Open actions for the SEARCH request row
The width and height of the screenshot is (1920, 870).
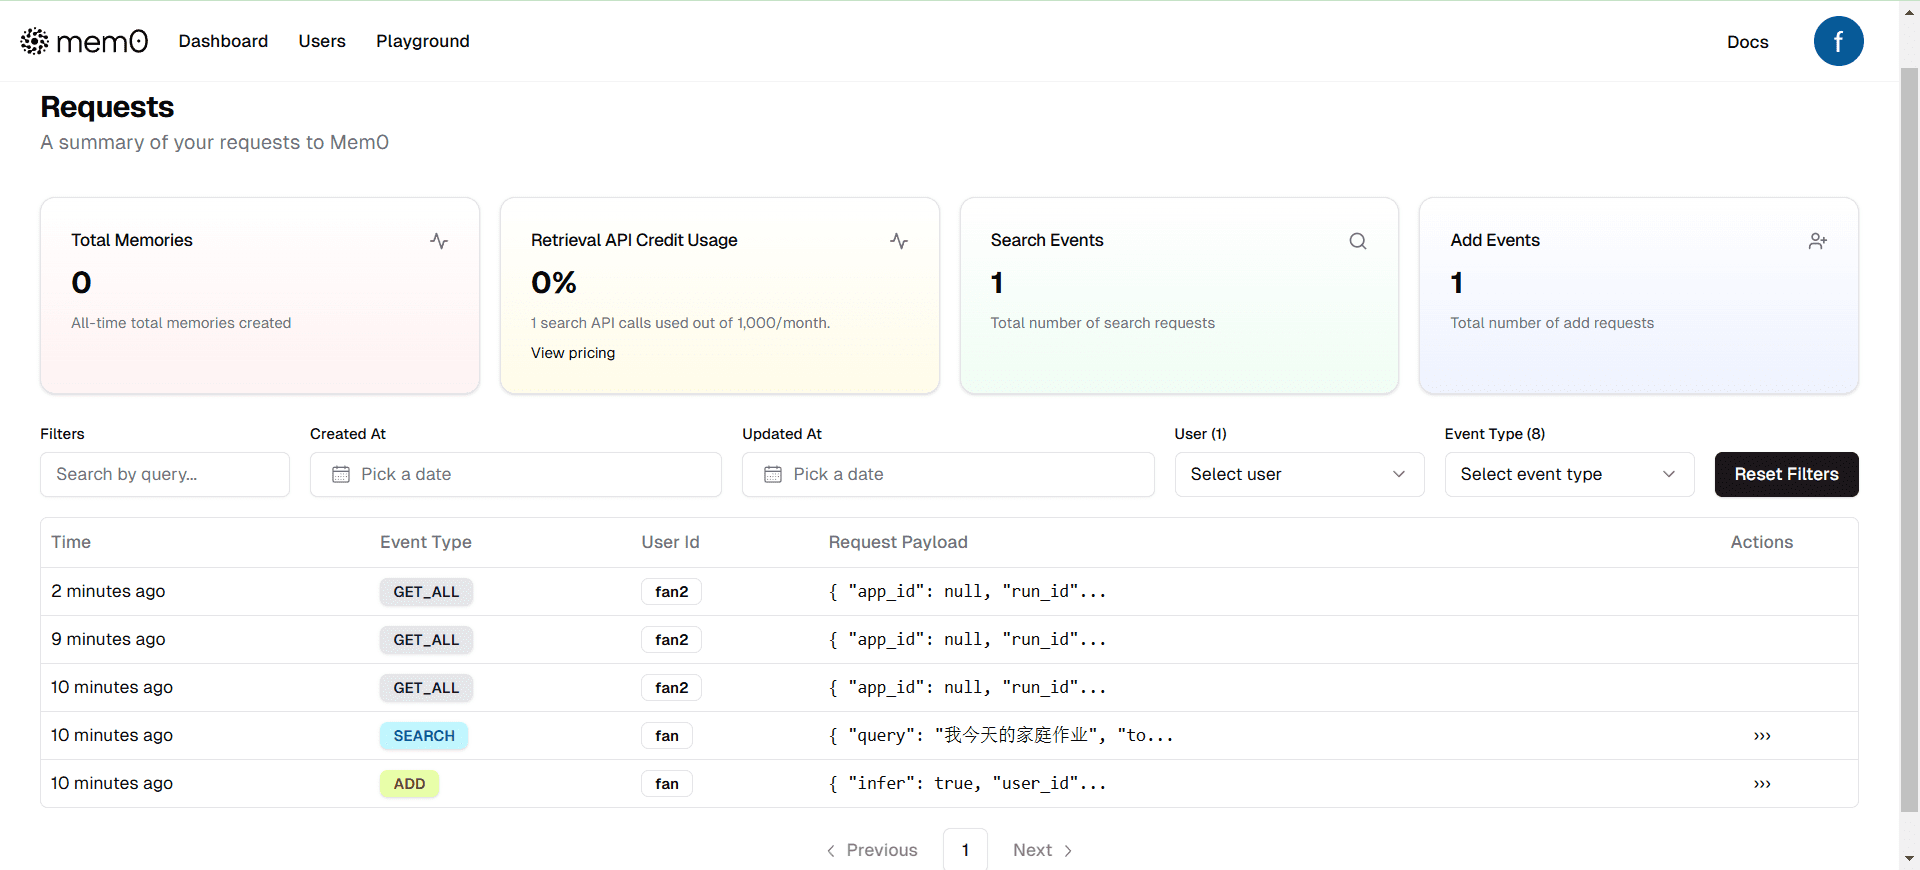click(1762, 736)
